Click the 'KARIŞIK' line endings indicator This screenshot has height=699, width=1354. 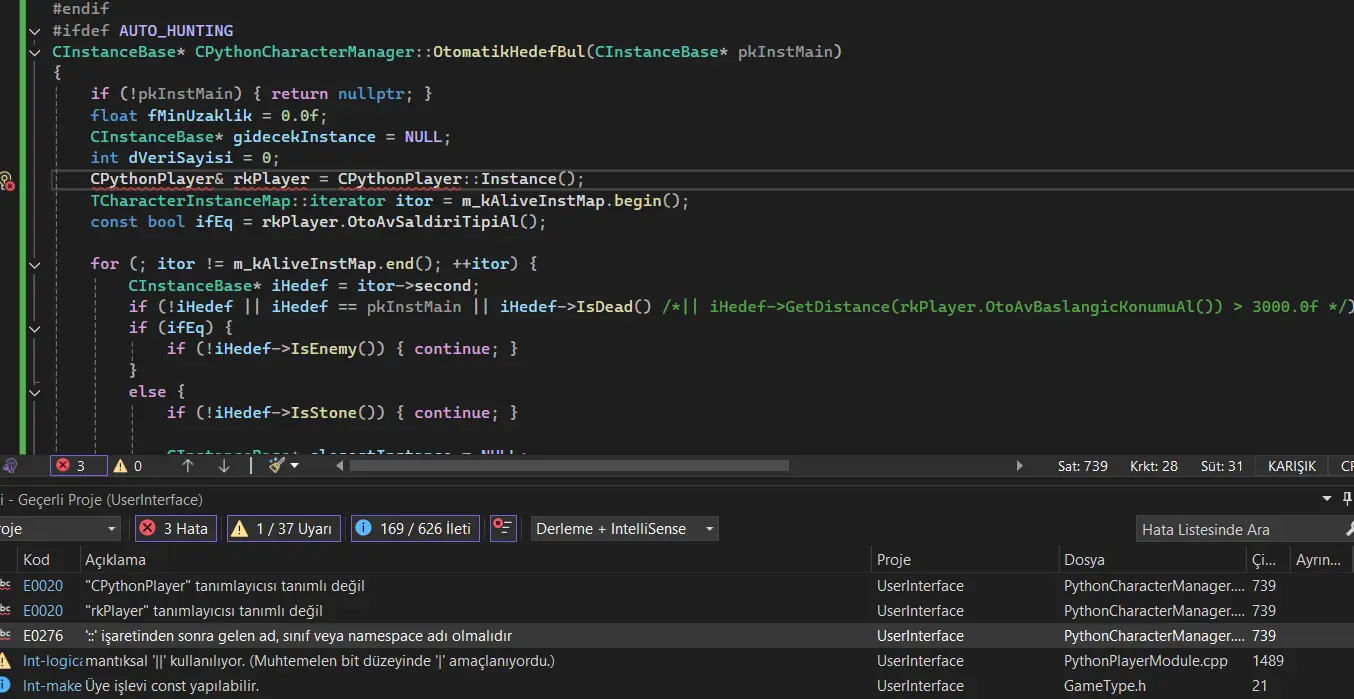(1291, 466)
